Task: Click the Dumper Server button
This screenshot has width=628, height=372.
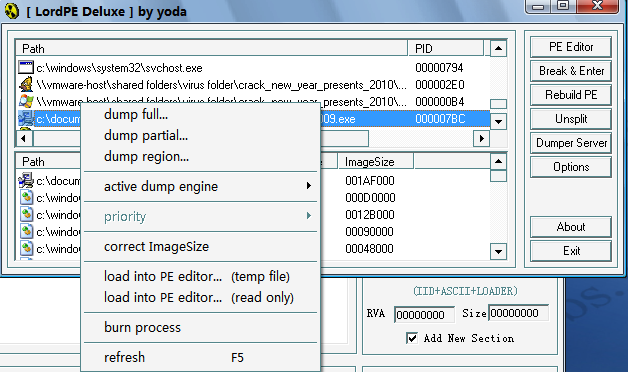Action: coord(571,143)
